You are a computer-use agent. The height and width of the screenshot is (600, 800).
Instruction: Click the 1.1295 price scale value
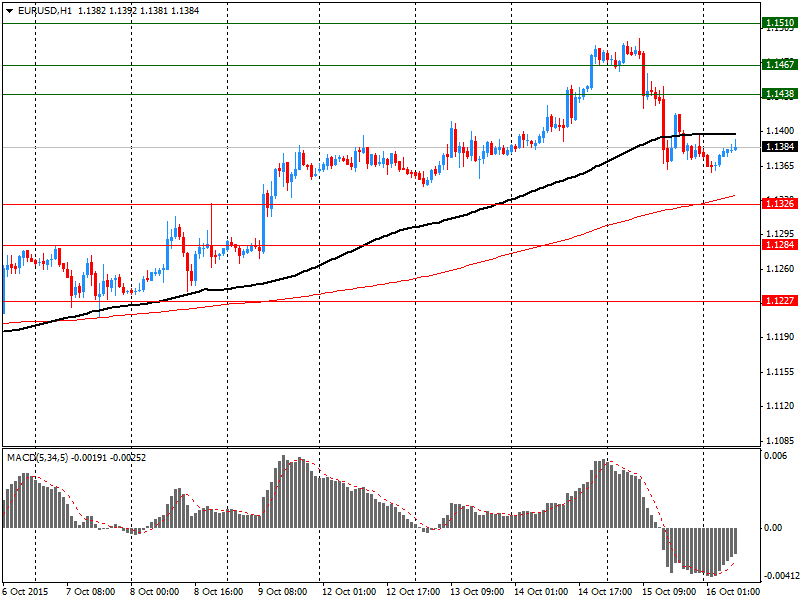781,234
